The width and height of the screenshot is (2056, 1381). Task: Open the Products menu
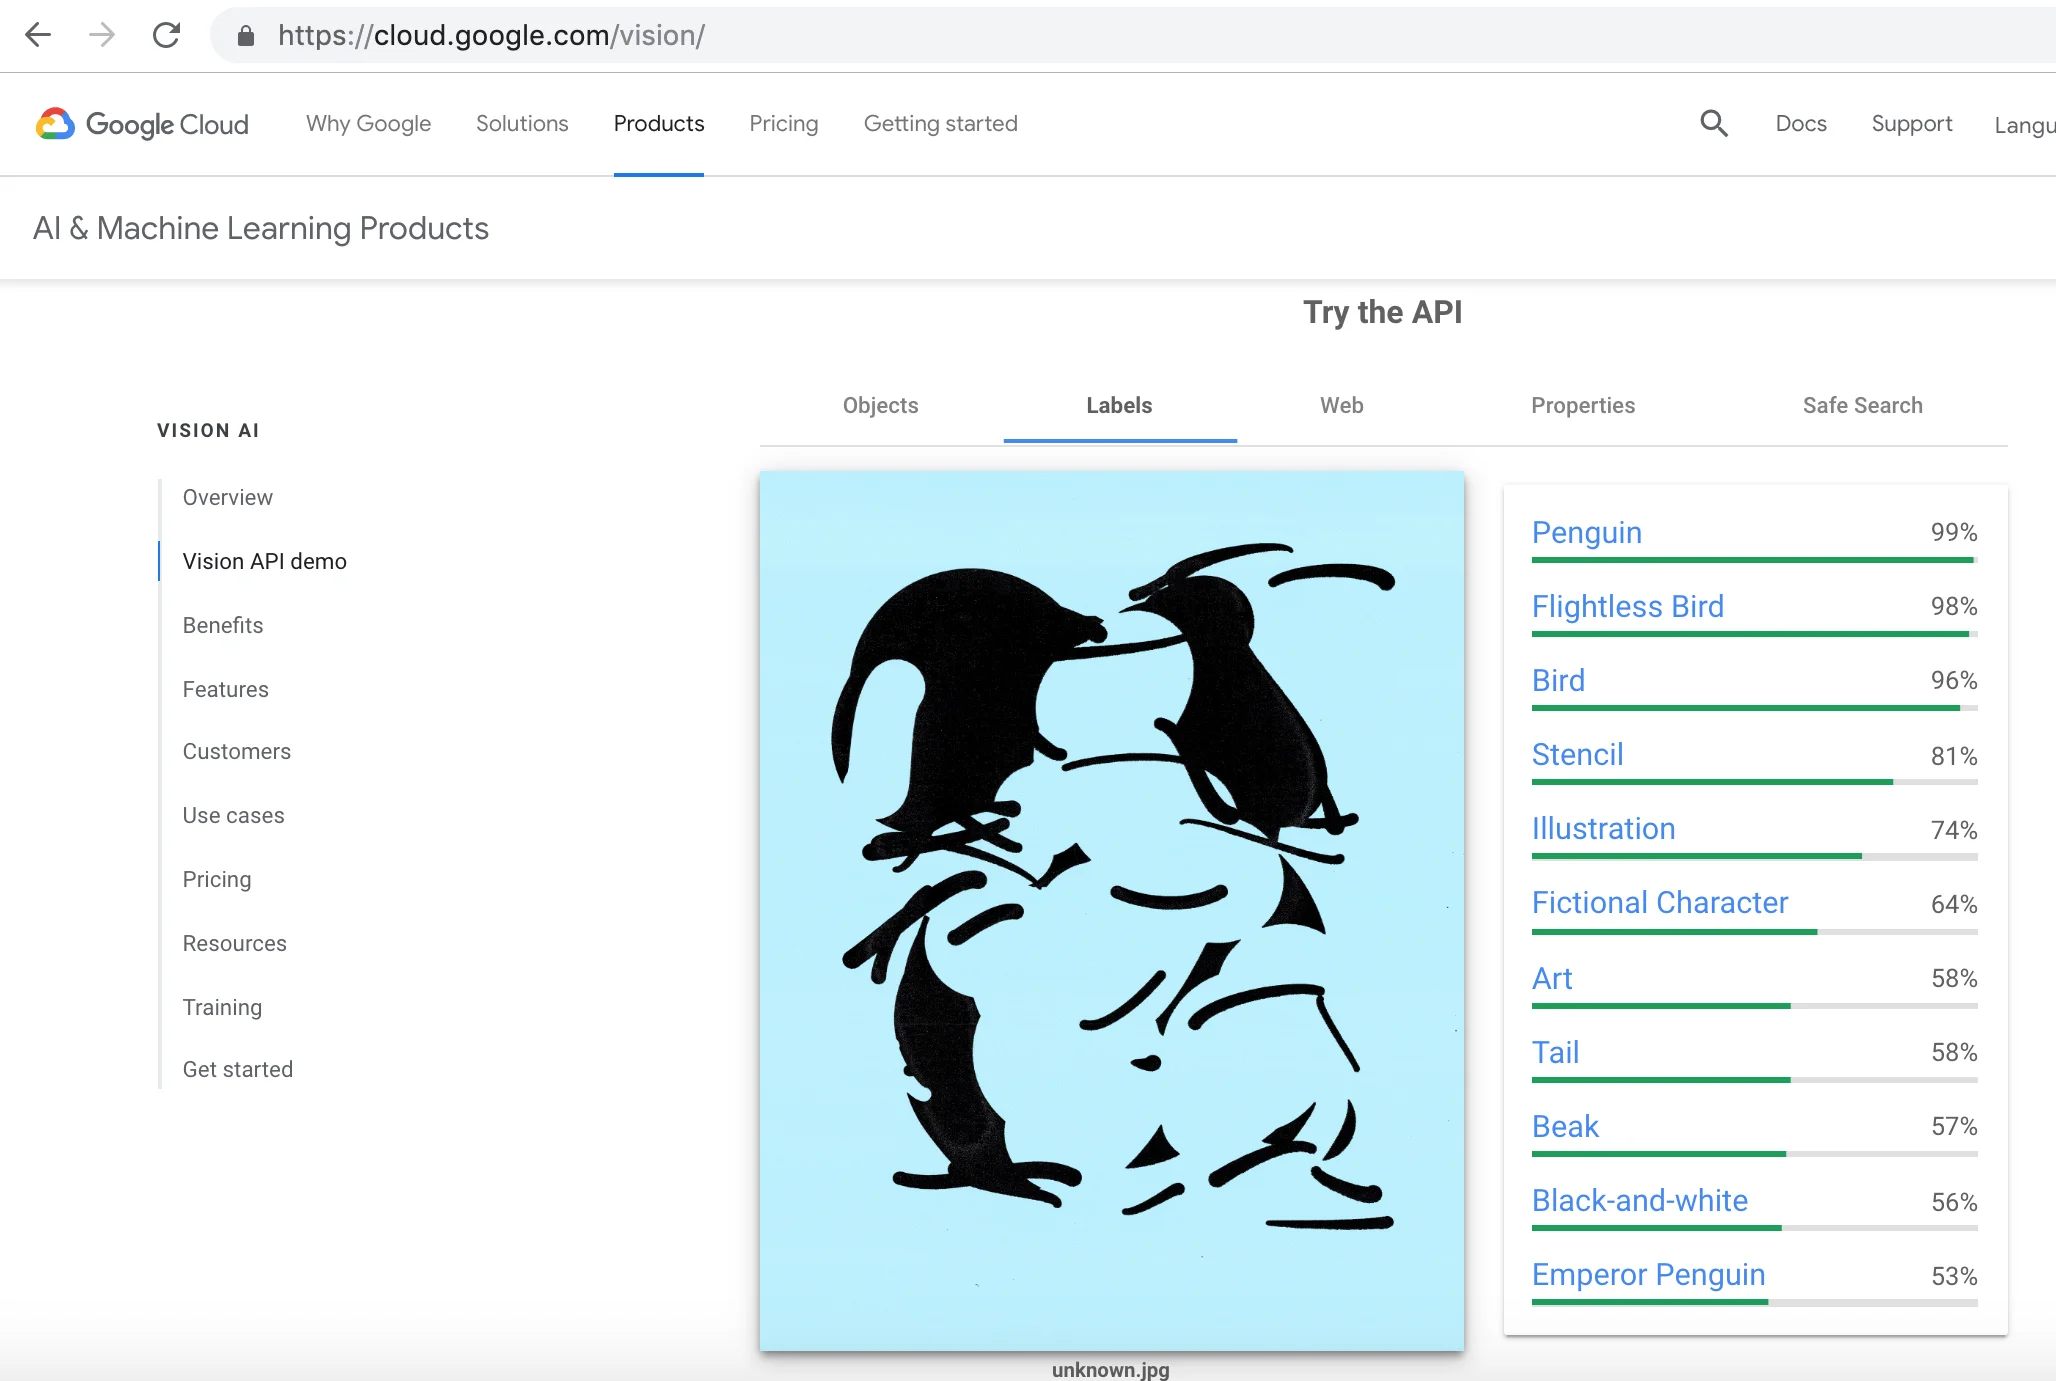coord(658,124)
